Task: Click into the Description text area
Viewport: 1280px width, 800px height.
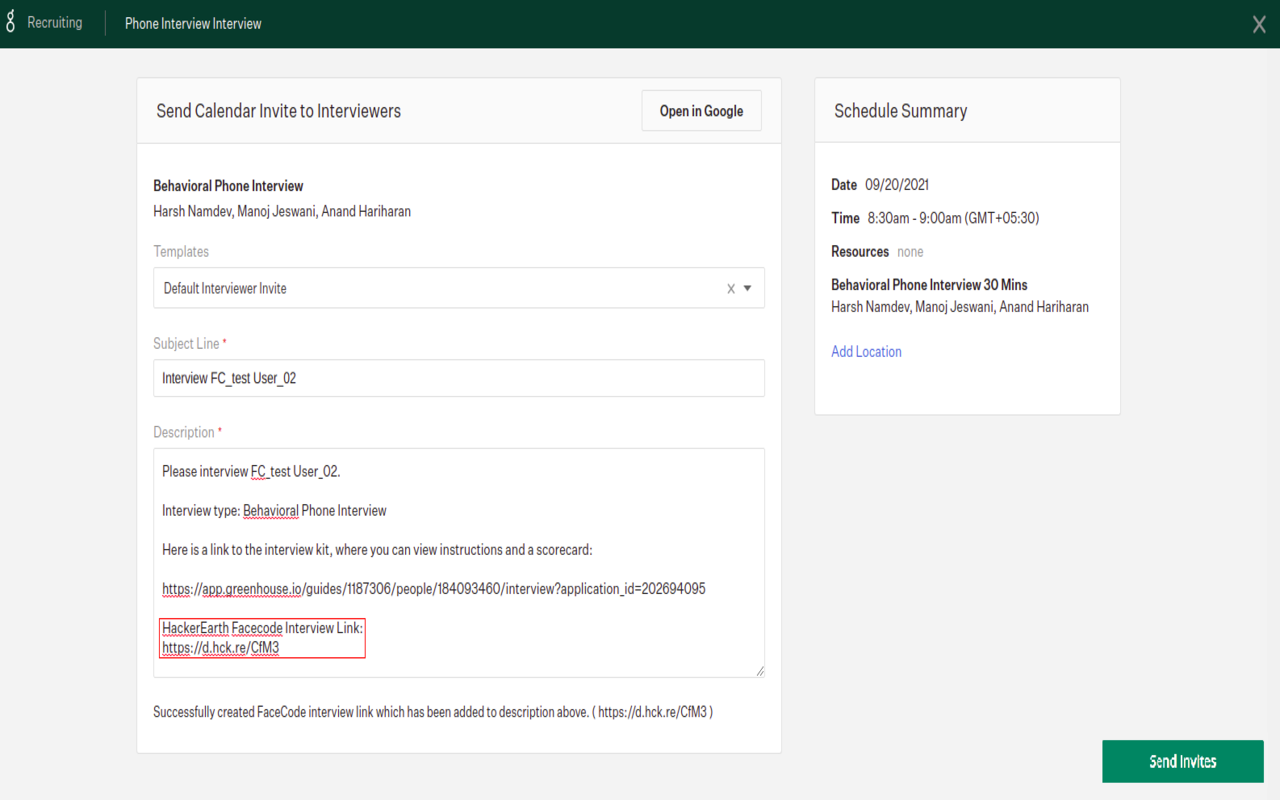Action: (x=459, y=562)
